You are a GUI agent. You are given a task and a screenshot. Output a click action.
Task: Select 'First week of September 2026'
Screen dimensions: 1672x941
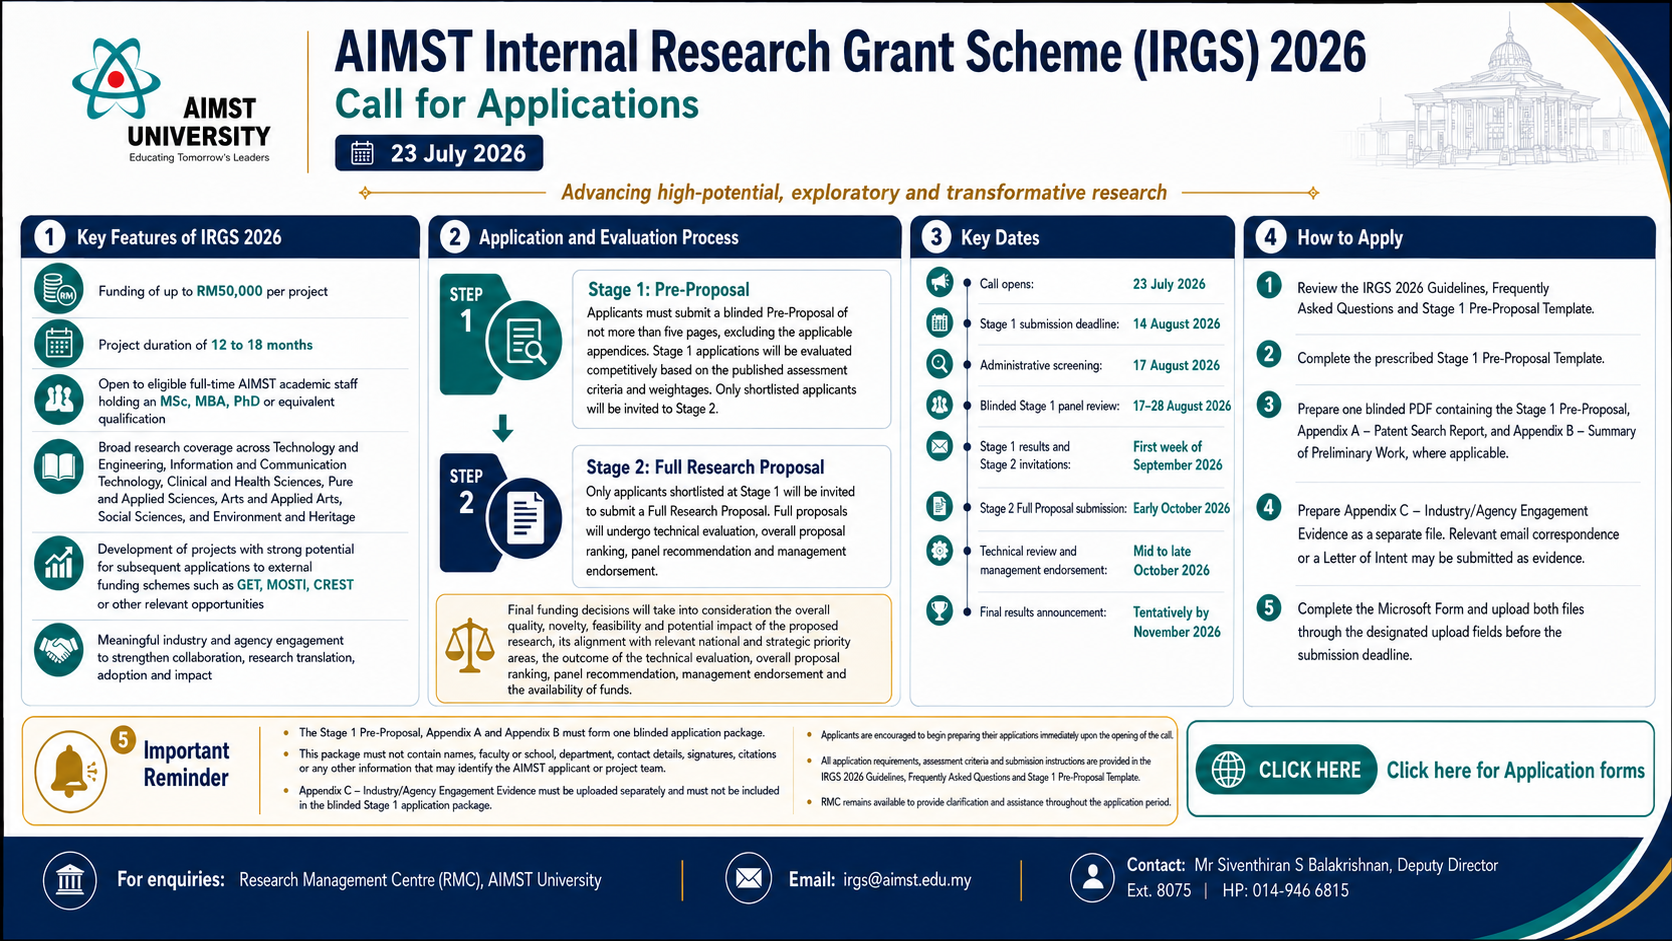[x=1178, y=456]
